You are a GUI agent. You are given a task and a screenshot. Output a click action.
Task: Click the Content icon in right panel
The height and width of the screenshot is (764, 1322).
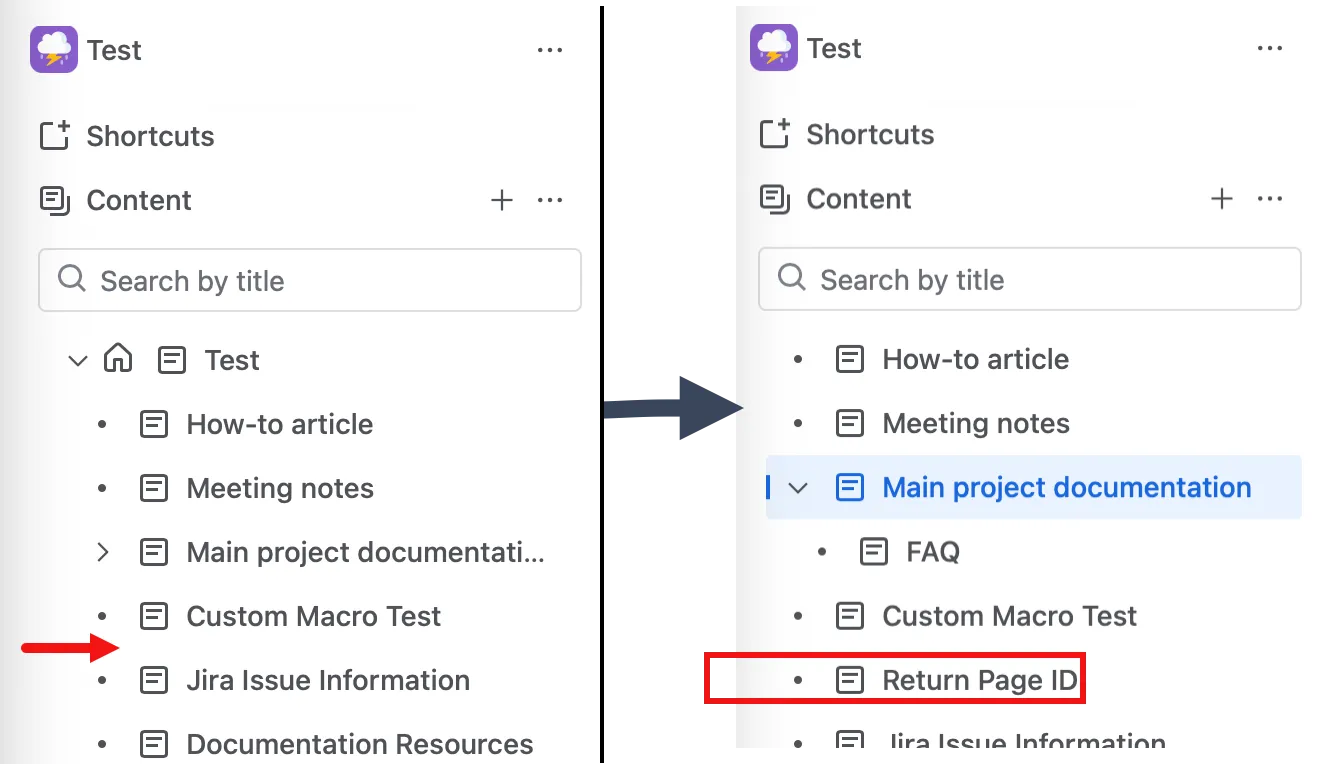775,198
